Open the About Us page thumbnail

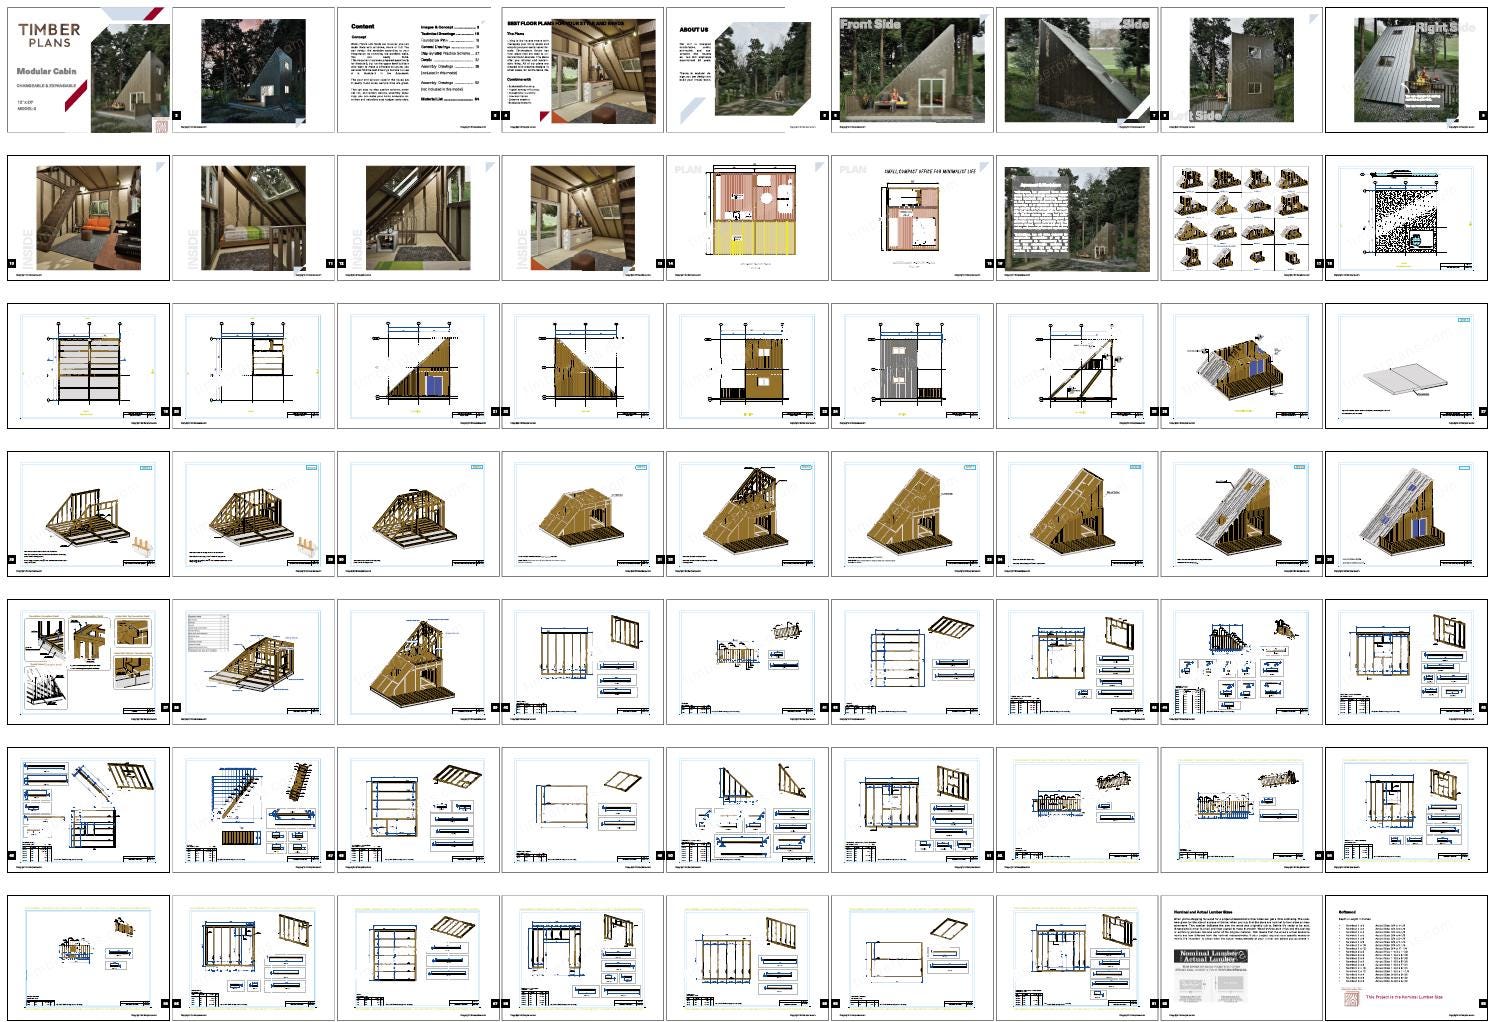click(746, 70)
